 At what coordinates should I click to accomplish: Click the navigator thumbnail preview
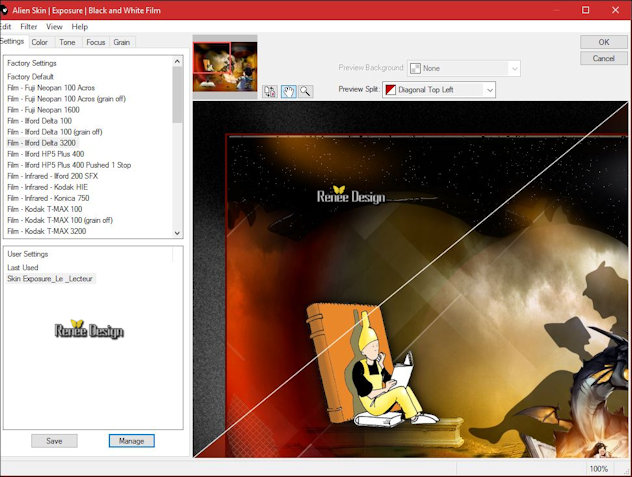tap(225, 67)
